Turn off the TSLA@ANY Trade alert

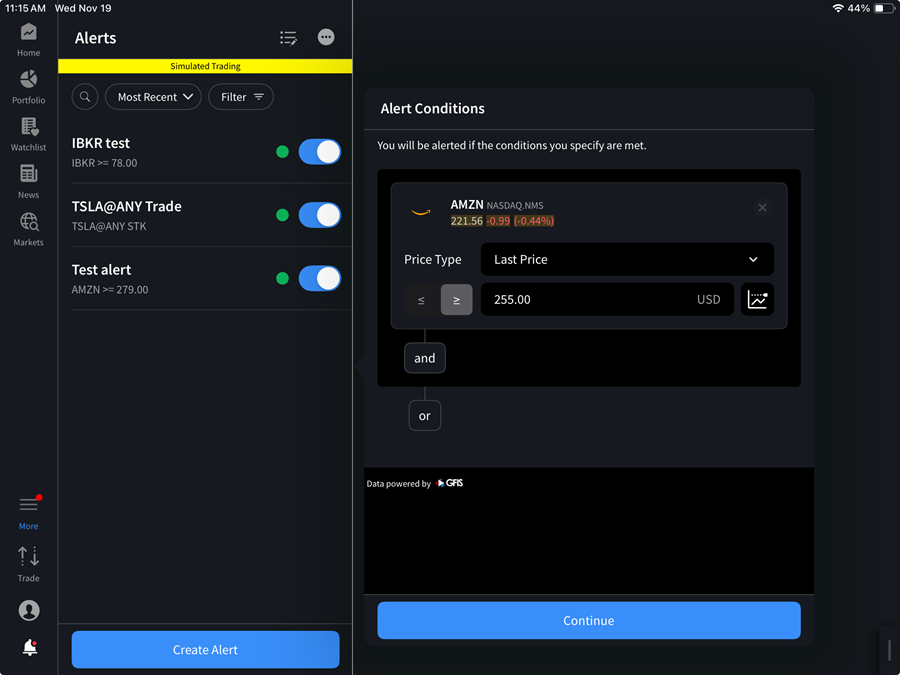(x=318, y=214)
